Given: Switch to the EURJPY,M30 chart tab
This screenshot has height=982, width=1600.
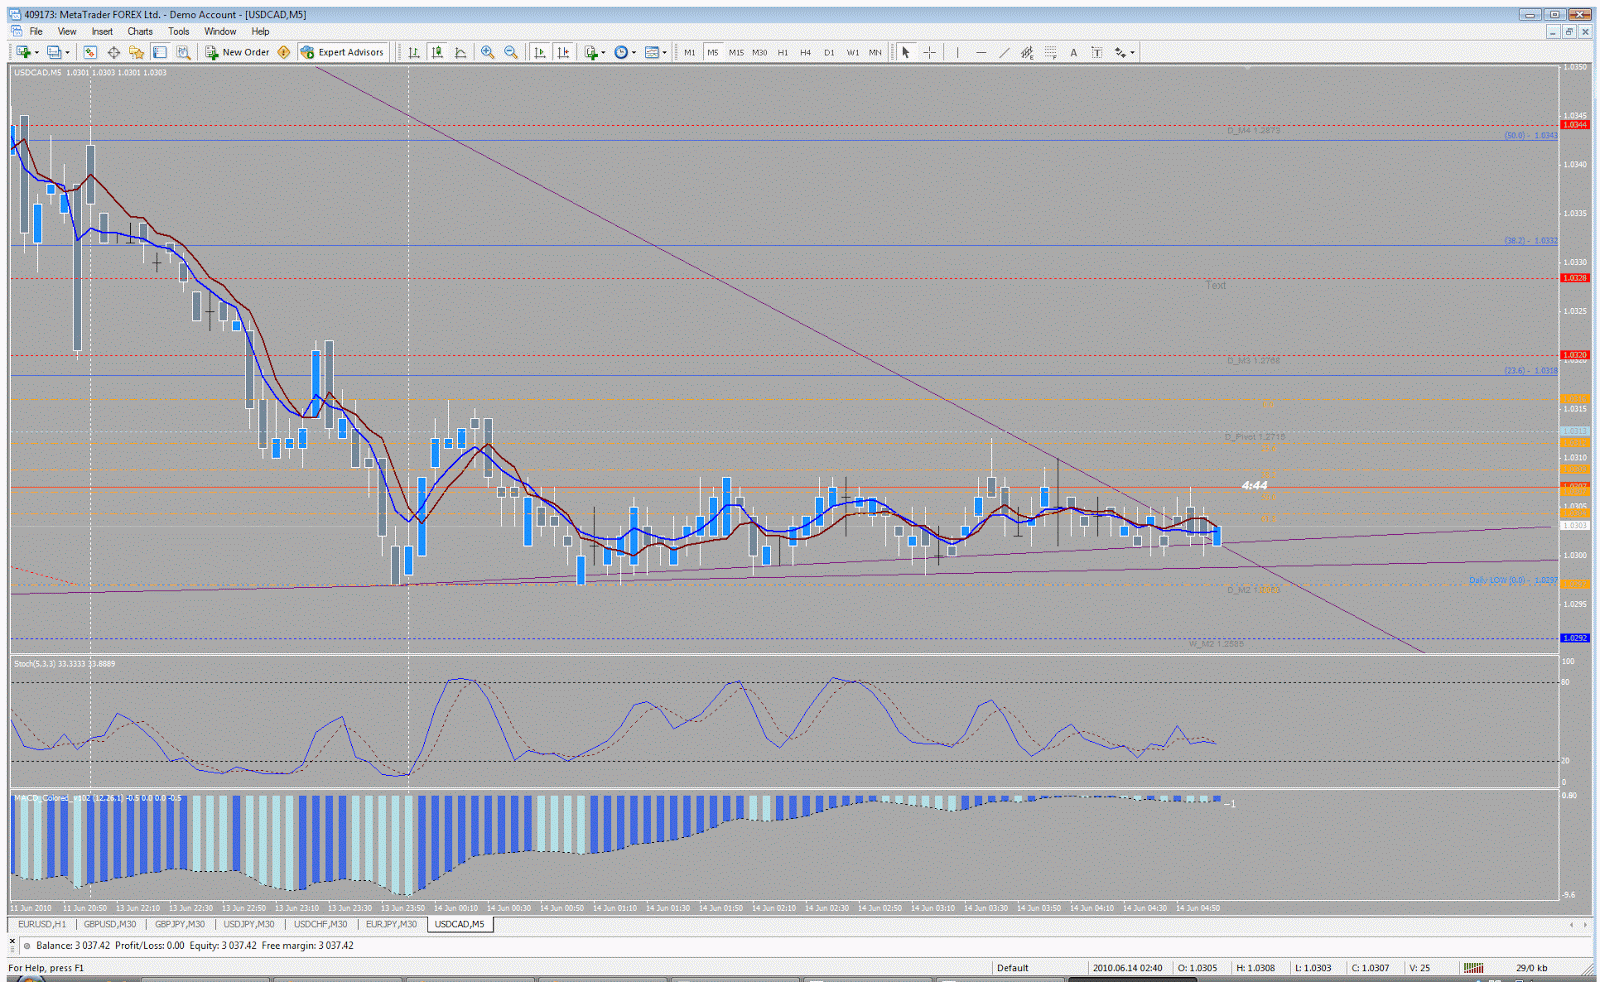Looking at the screenshot, I should [391, 924].
